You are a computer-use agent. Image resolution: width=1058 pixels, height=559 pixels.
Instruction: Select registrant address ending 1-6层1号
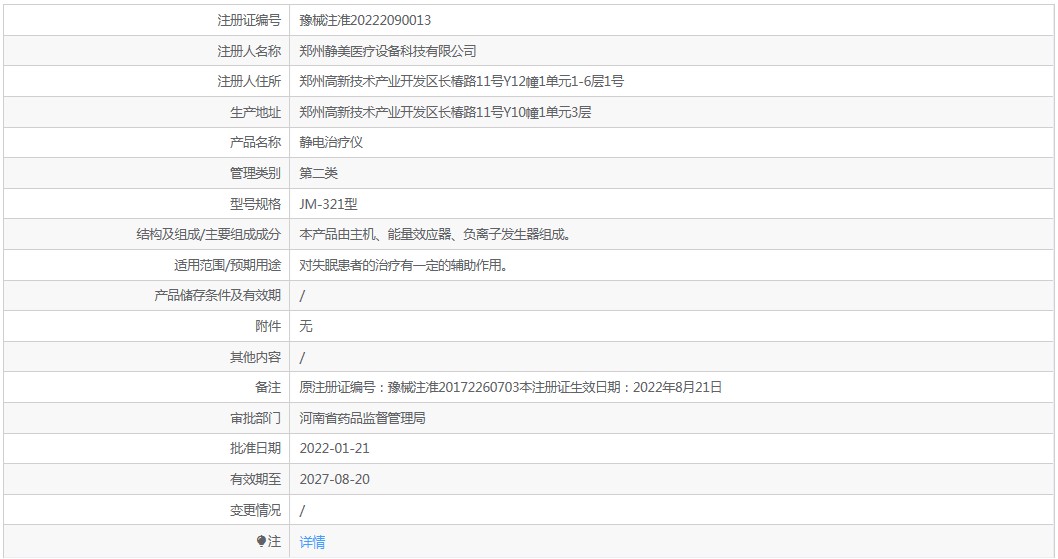point(462,81)
